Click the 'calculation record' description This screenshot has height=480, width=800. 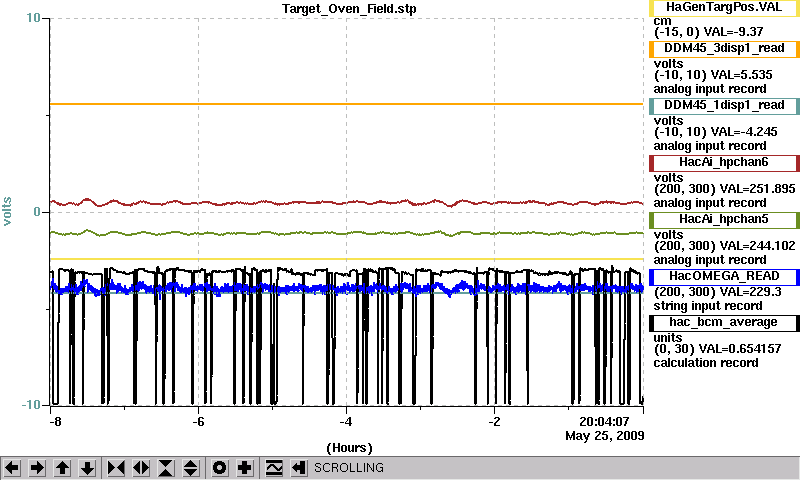[706, 363]
